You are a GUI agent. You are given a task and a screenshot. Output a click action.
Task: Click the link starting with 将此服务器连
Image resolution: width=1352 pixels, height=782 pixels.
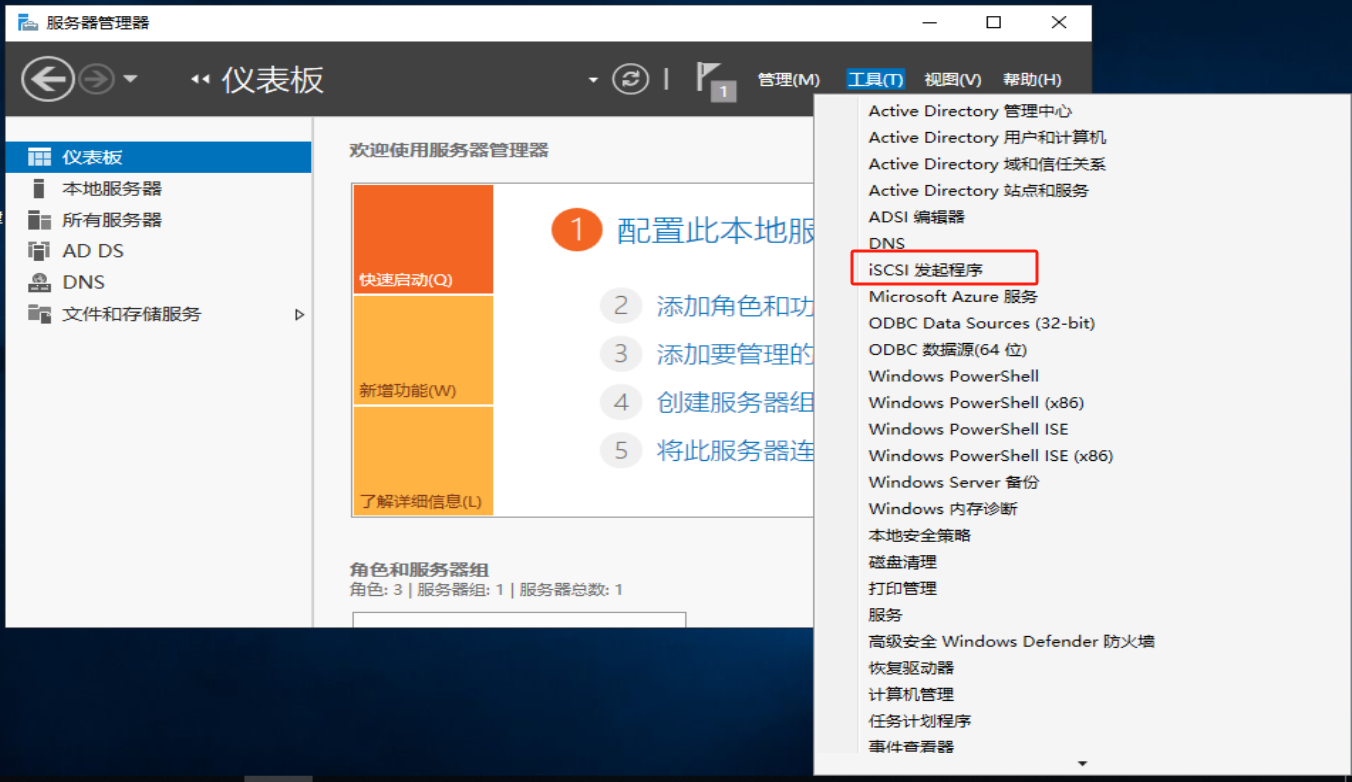[x=735, y=450]
